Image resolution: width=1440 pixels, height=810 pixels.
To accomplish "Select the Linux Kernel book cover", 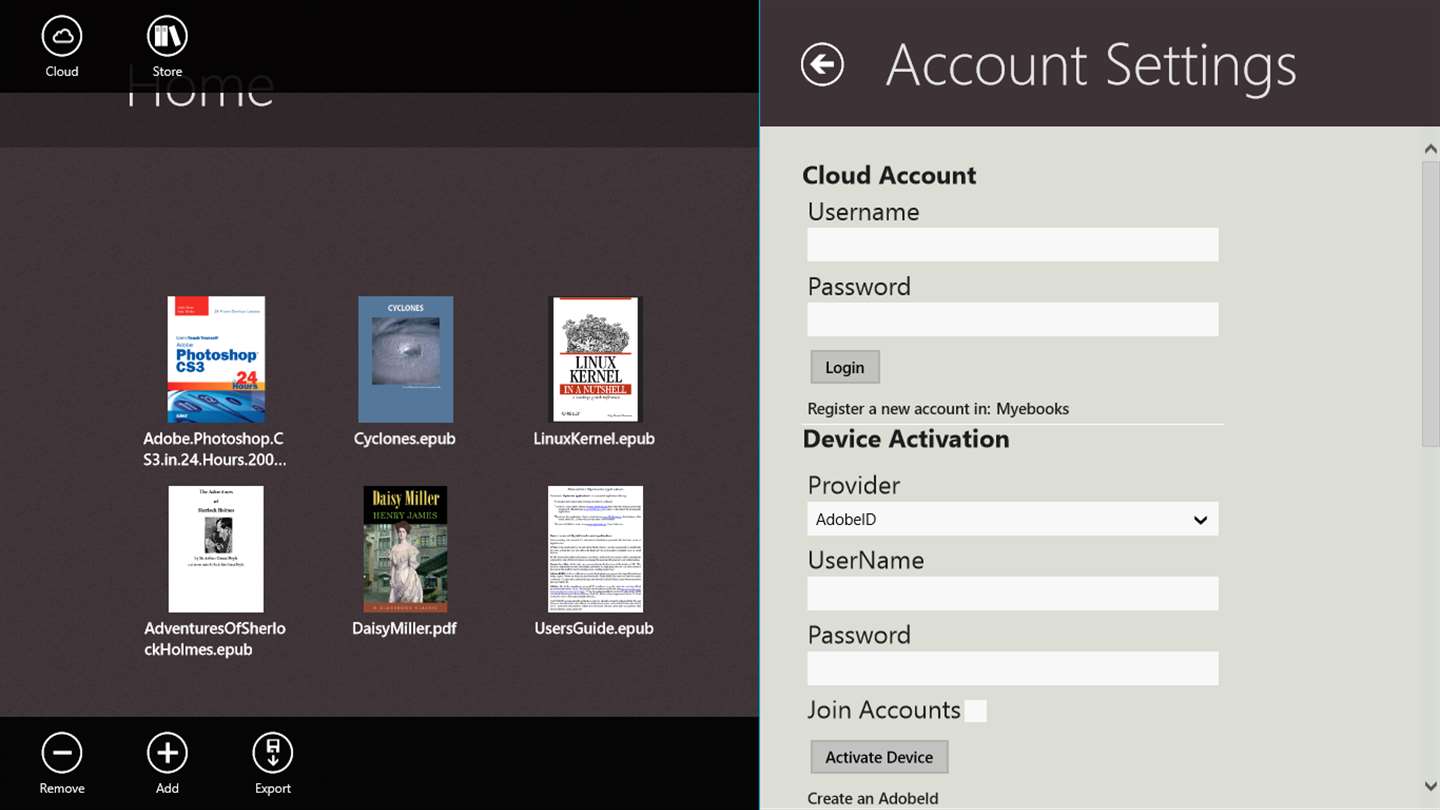I will pyautogui.click(x=595, y=359).
